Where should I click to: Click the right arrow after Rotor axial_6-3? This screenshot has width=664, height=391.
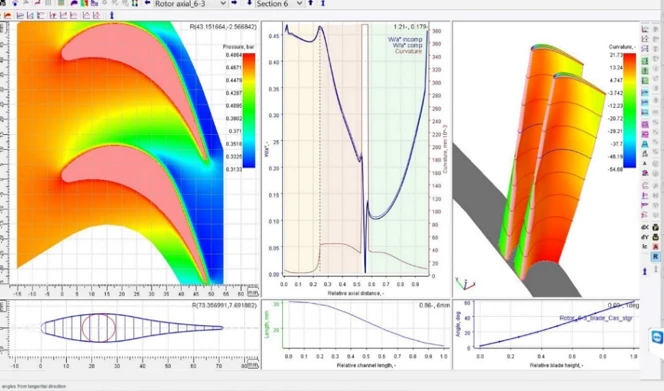tap(234, 3)
